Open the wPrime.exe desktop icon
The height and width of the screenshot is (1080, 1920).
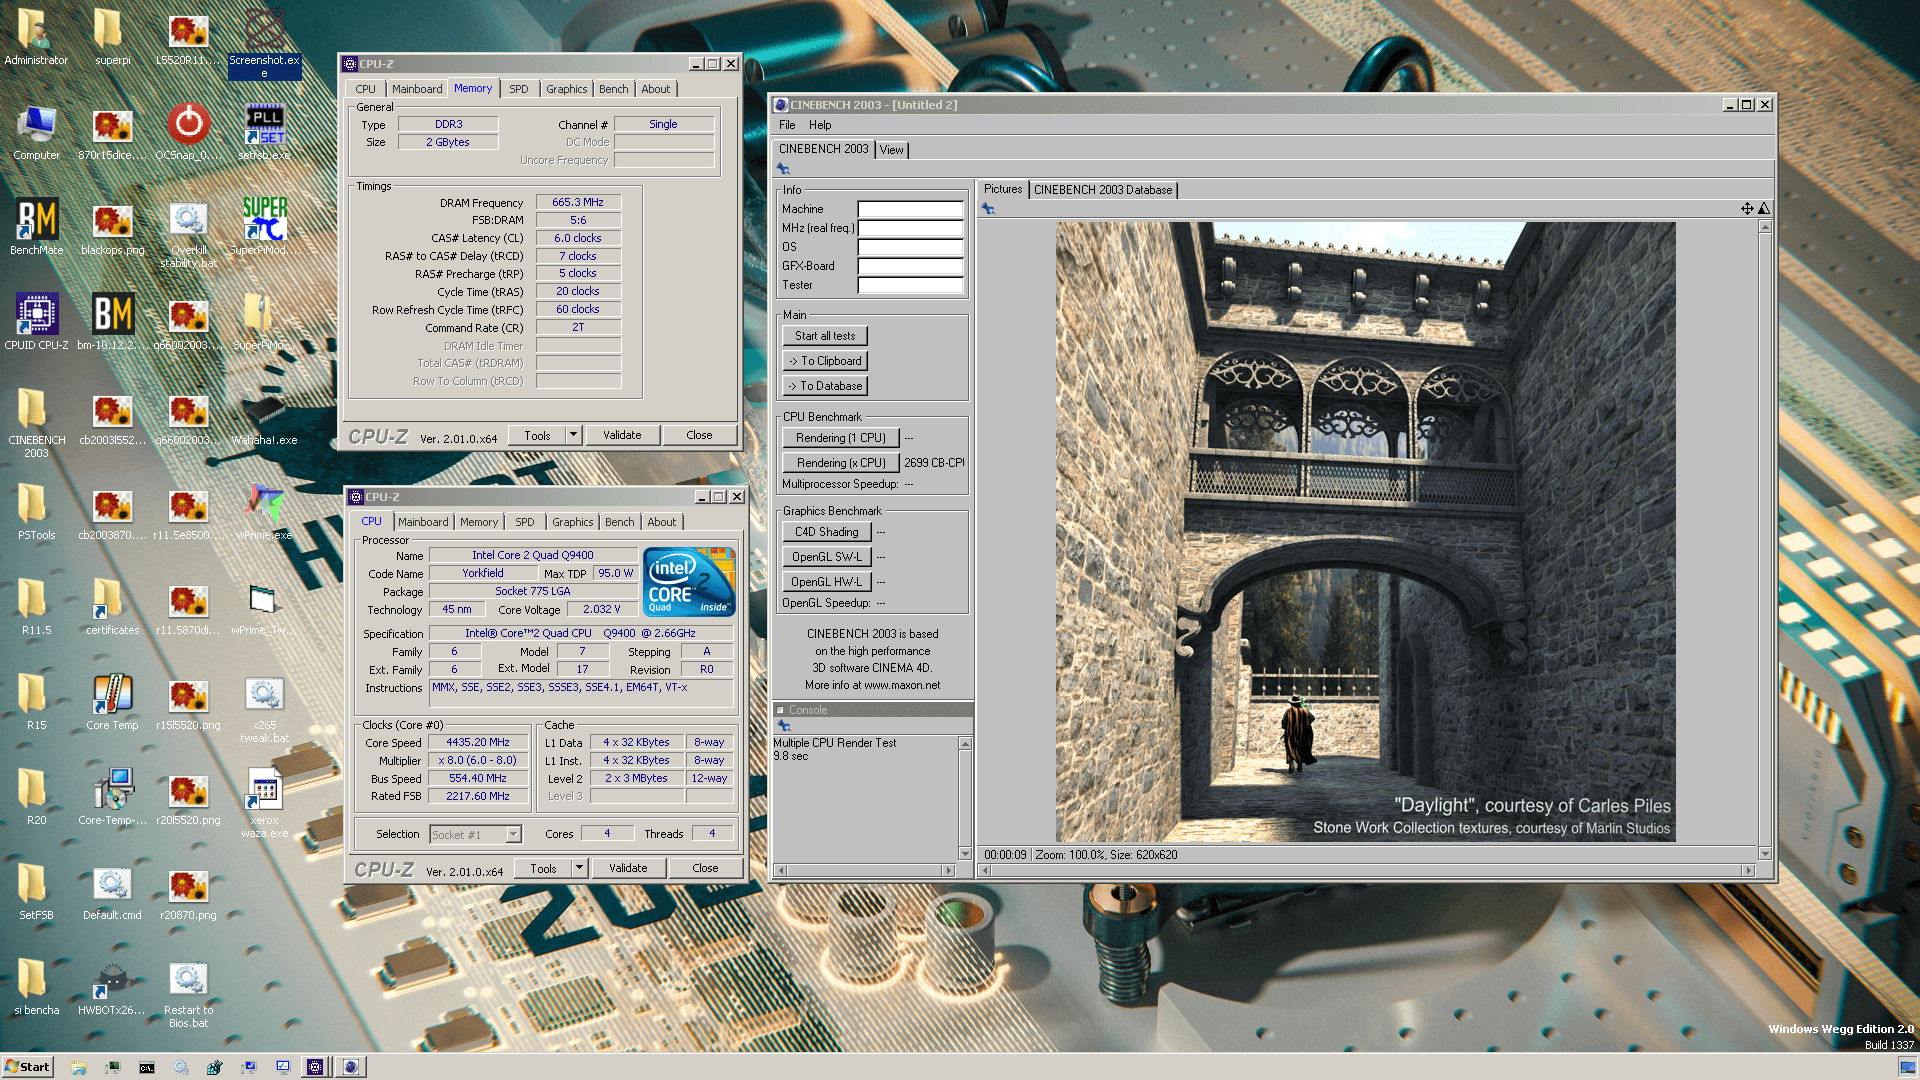pyautogui.click(x=264, y=512)
